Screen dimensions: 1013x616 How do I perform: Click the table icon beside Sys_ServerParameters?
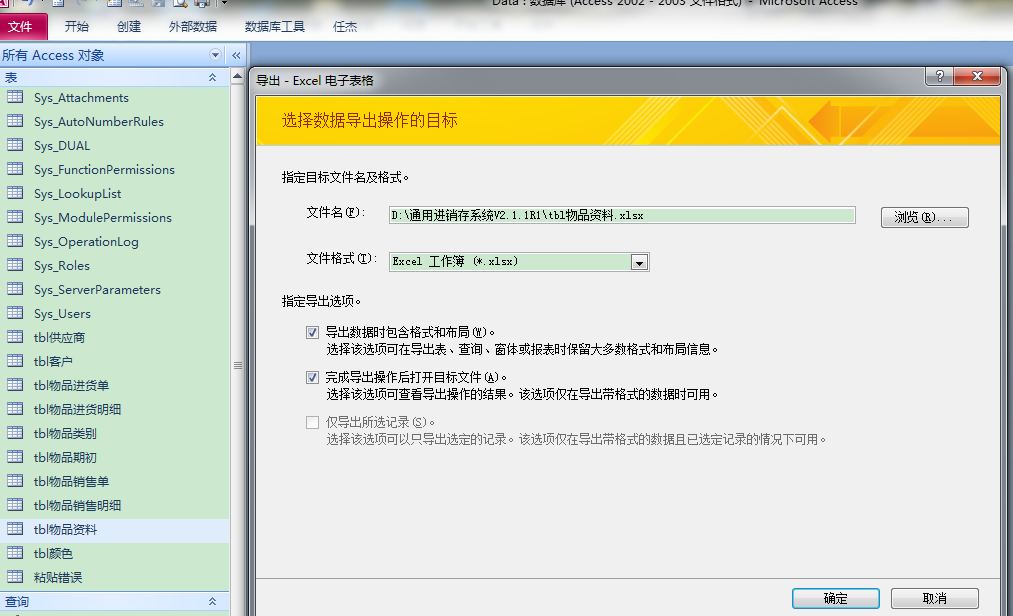pyautogui.click(x=15, y=288)
